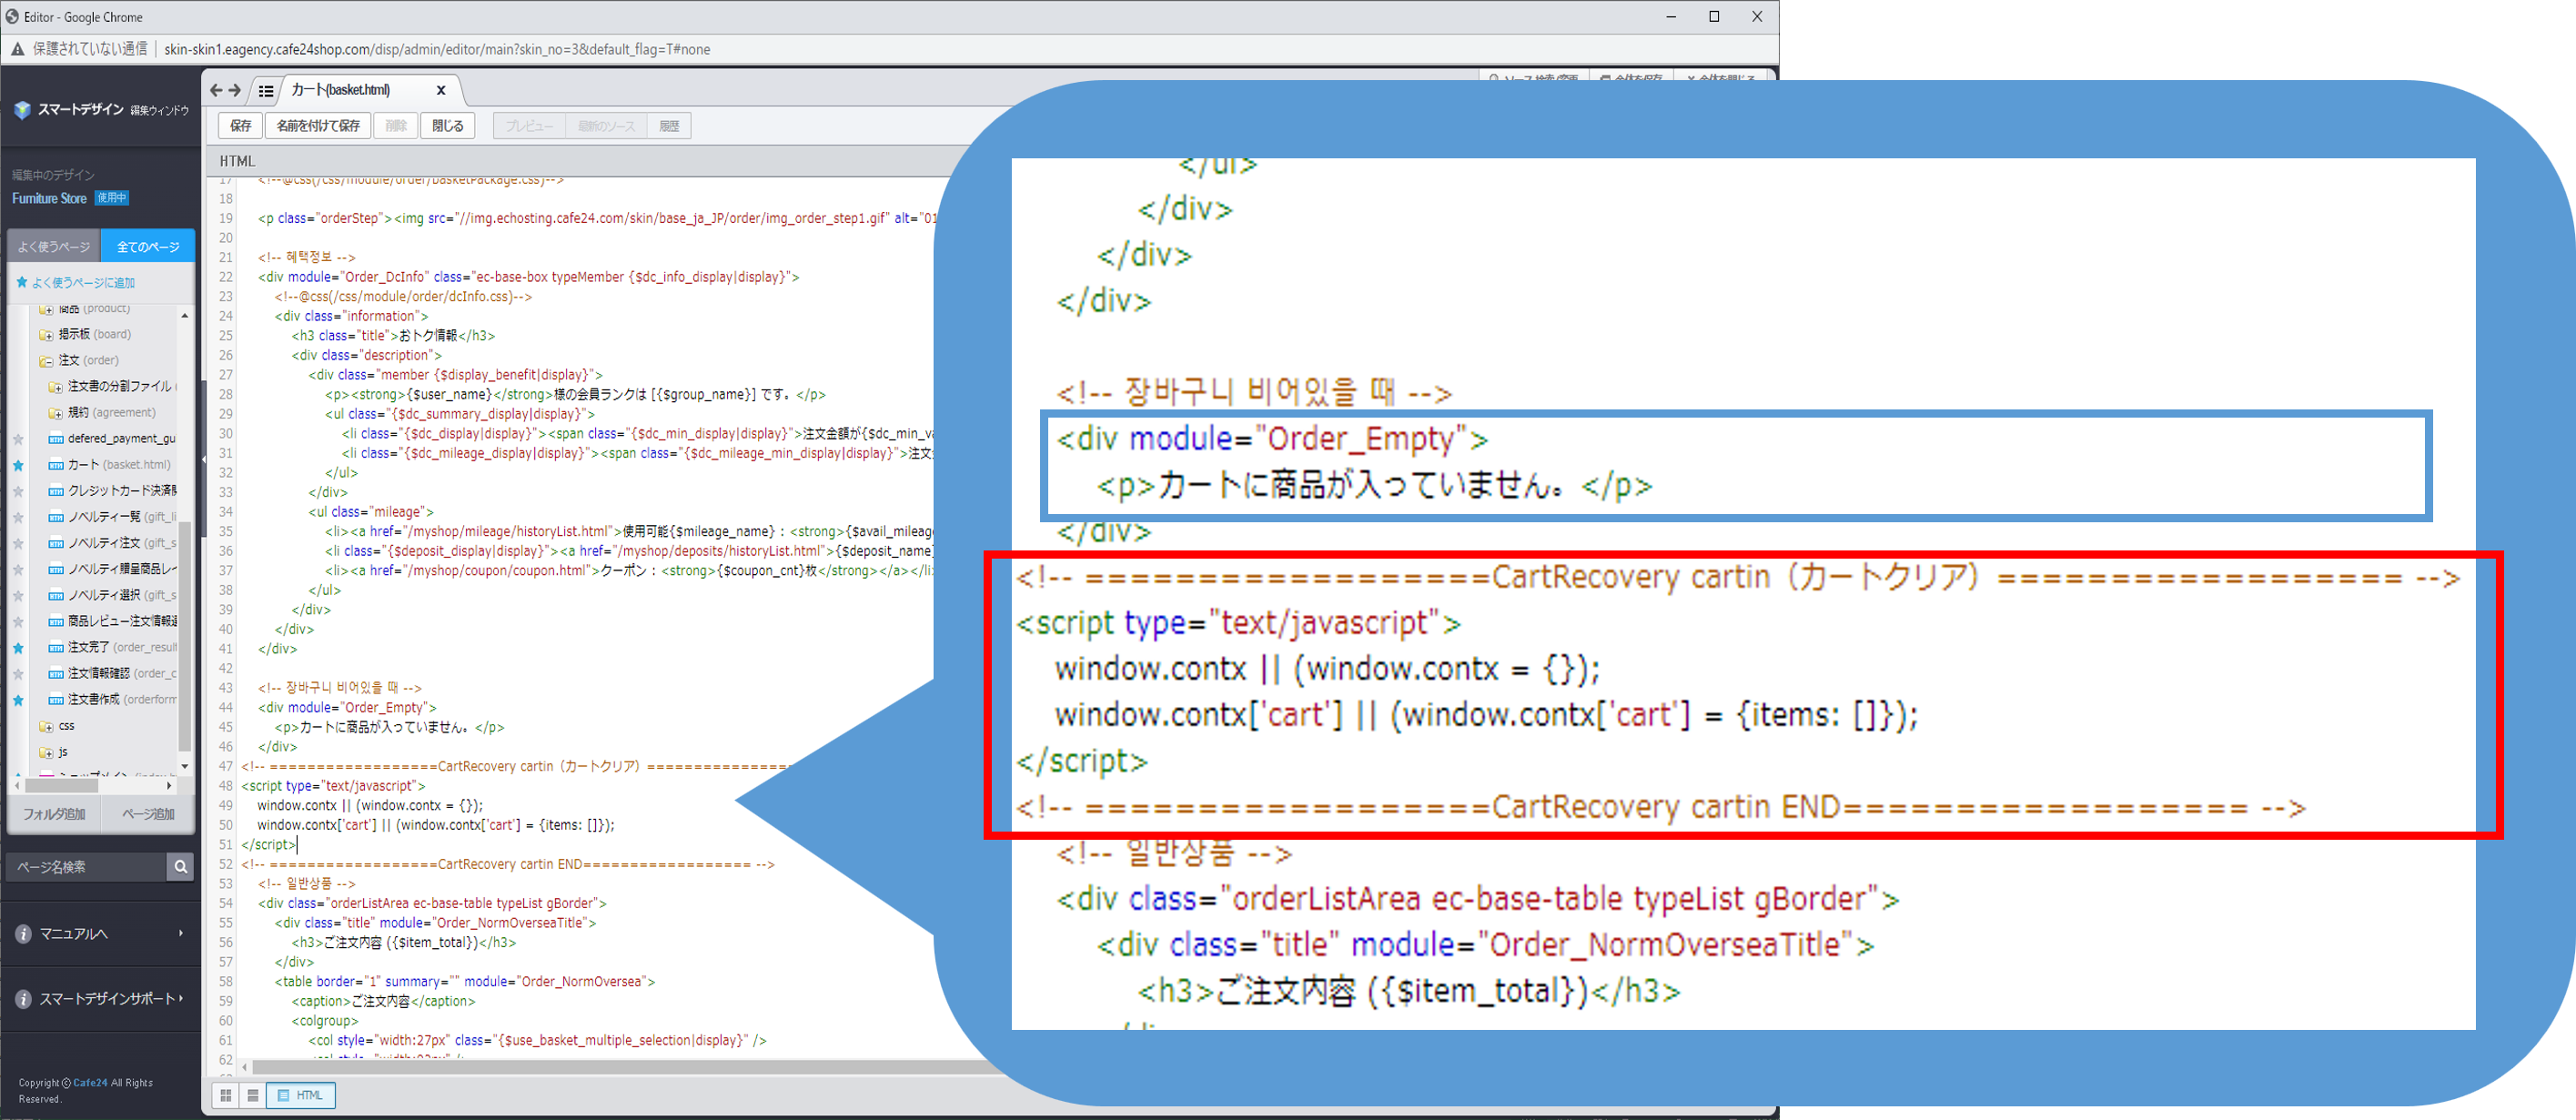Click code line 44 Order_Empty div
2576x1120 pixels.
pos(347,708)
